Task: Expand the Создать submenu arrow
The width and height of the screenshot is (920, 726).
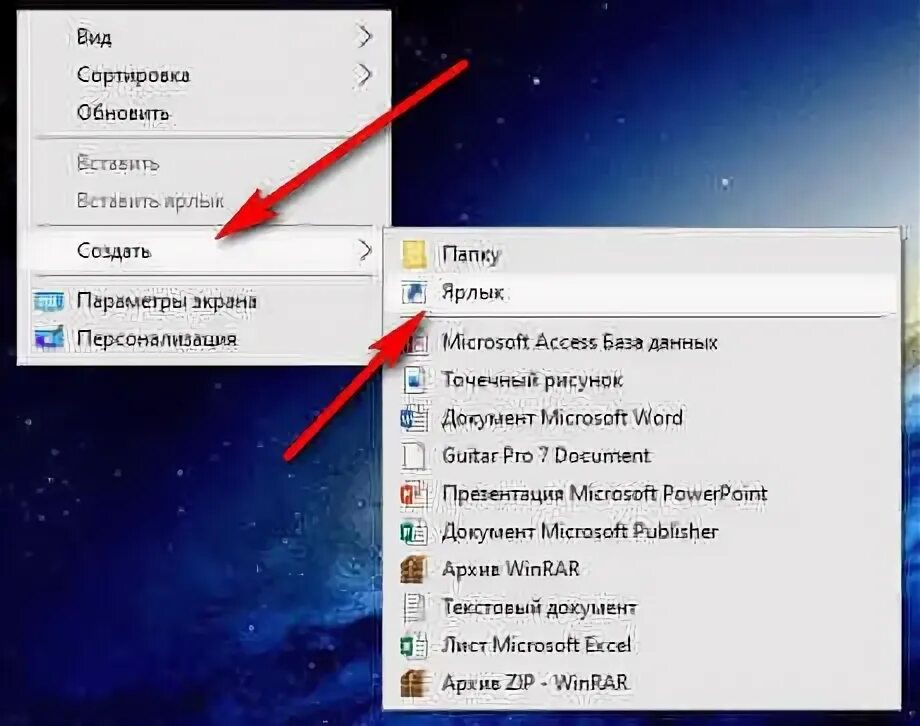Action: [x=364, y=251]
